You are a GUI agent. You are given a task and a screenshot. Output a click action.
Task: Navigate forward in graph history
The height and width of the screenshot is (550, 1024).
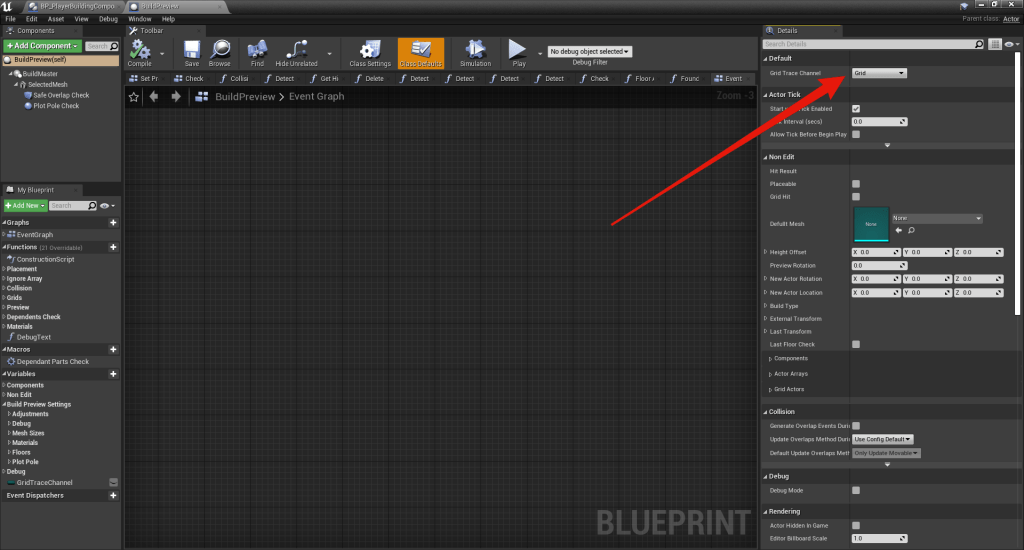(x=176, y=97)
